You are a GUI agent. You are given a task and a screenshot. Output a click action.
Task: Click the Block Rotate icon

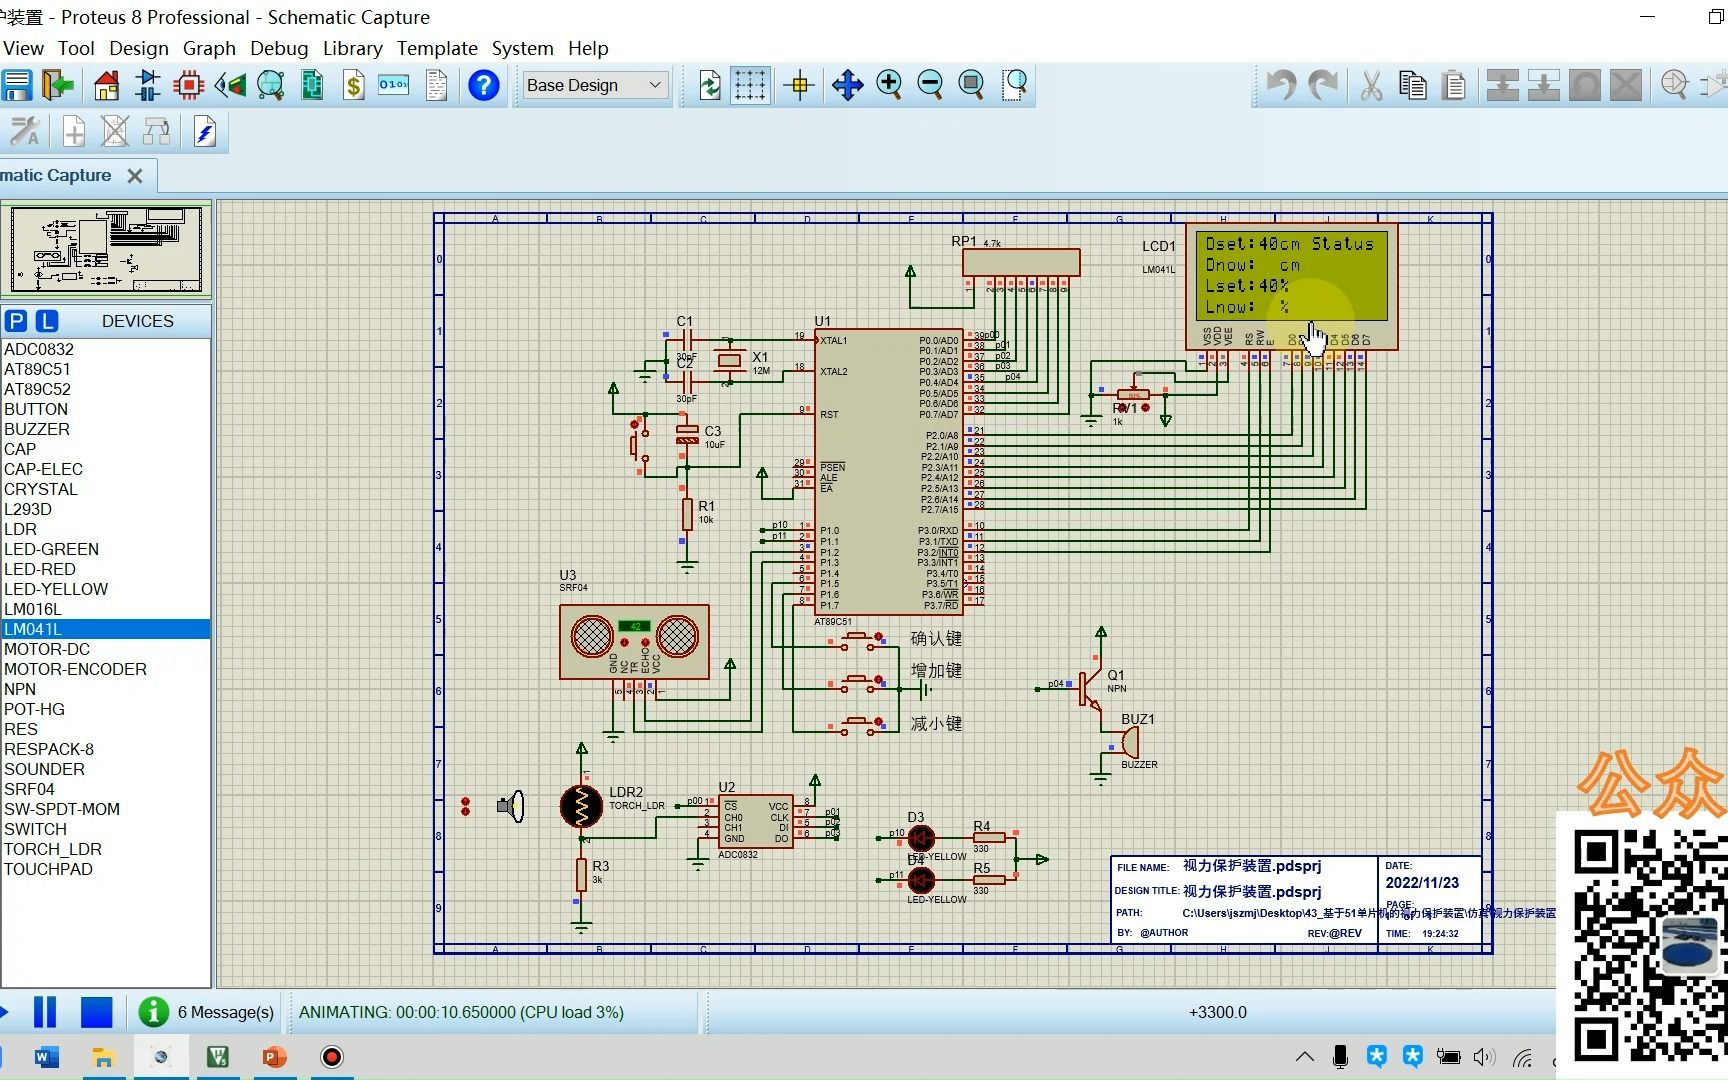(1584, 85)
